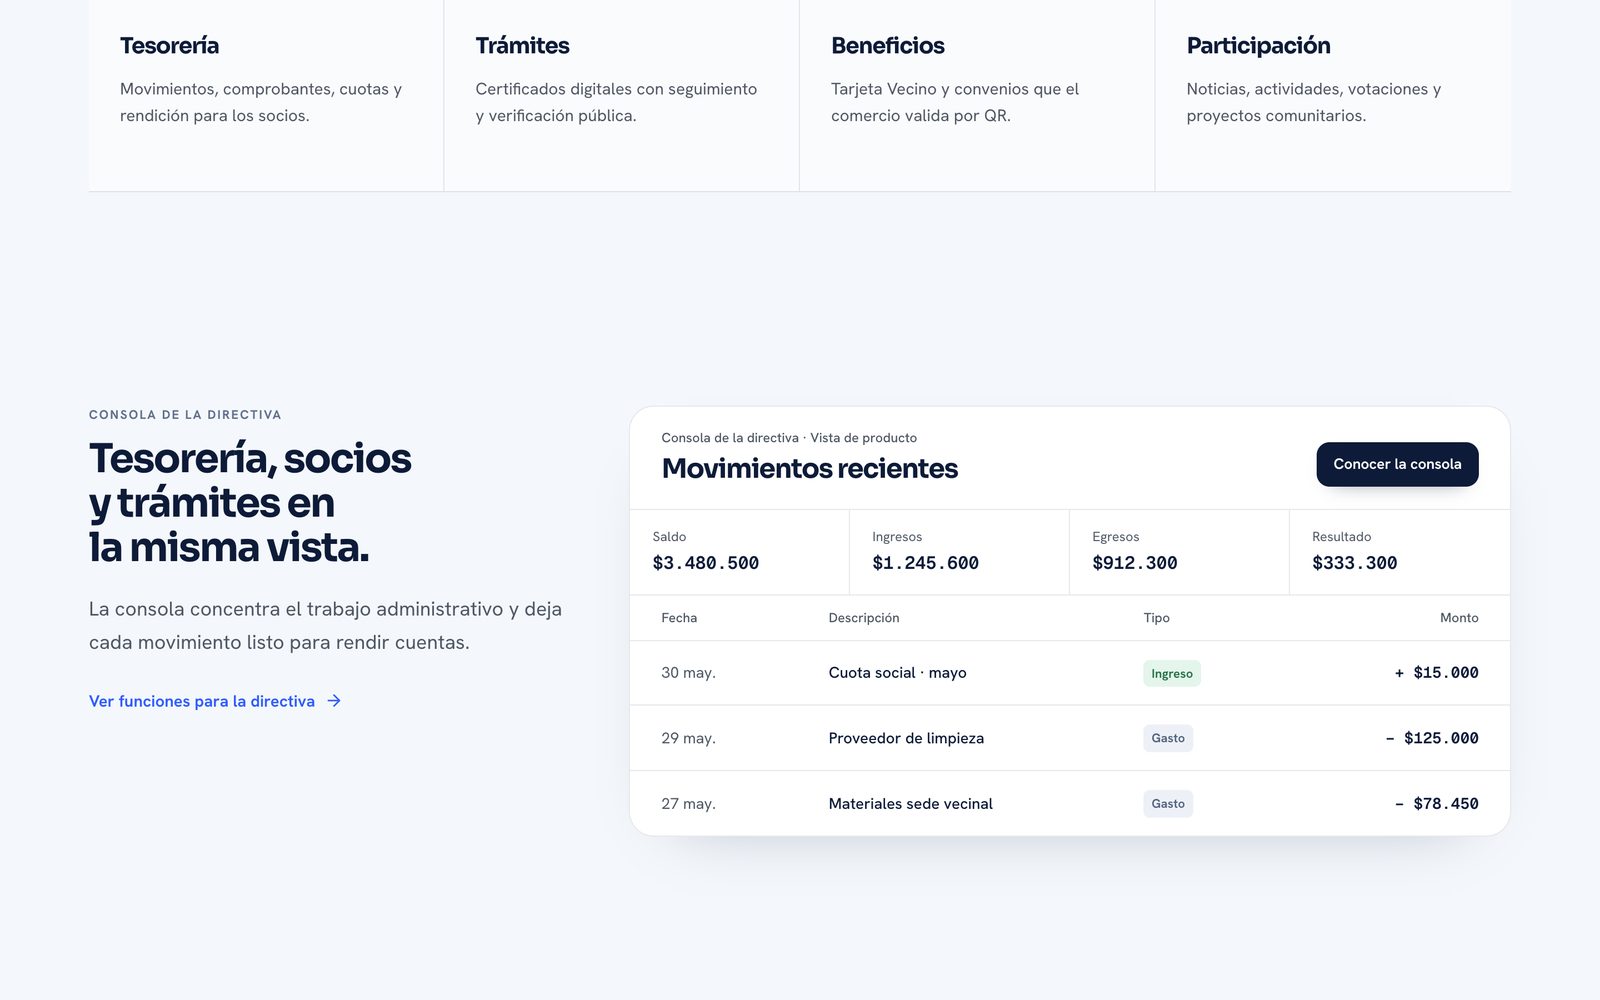
Task: Click the 'Descripción' column header
Action: pyautogui.click(x=864, y=618)
